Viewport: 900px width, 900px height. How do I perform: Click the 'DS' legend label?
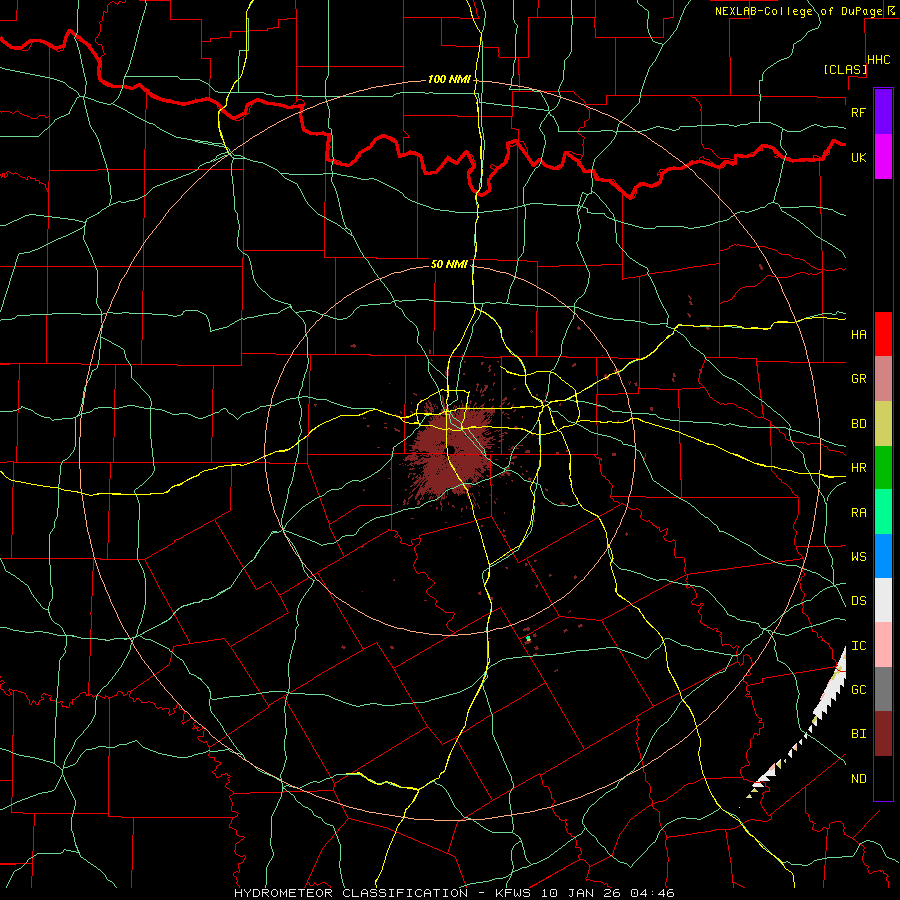coord(858,601)
